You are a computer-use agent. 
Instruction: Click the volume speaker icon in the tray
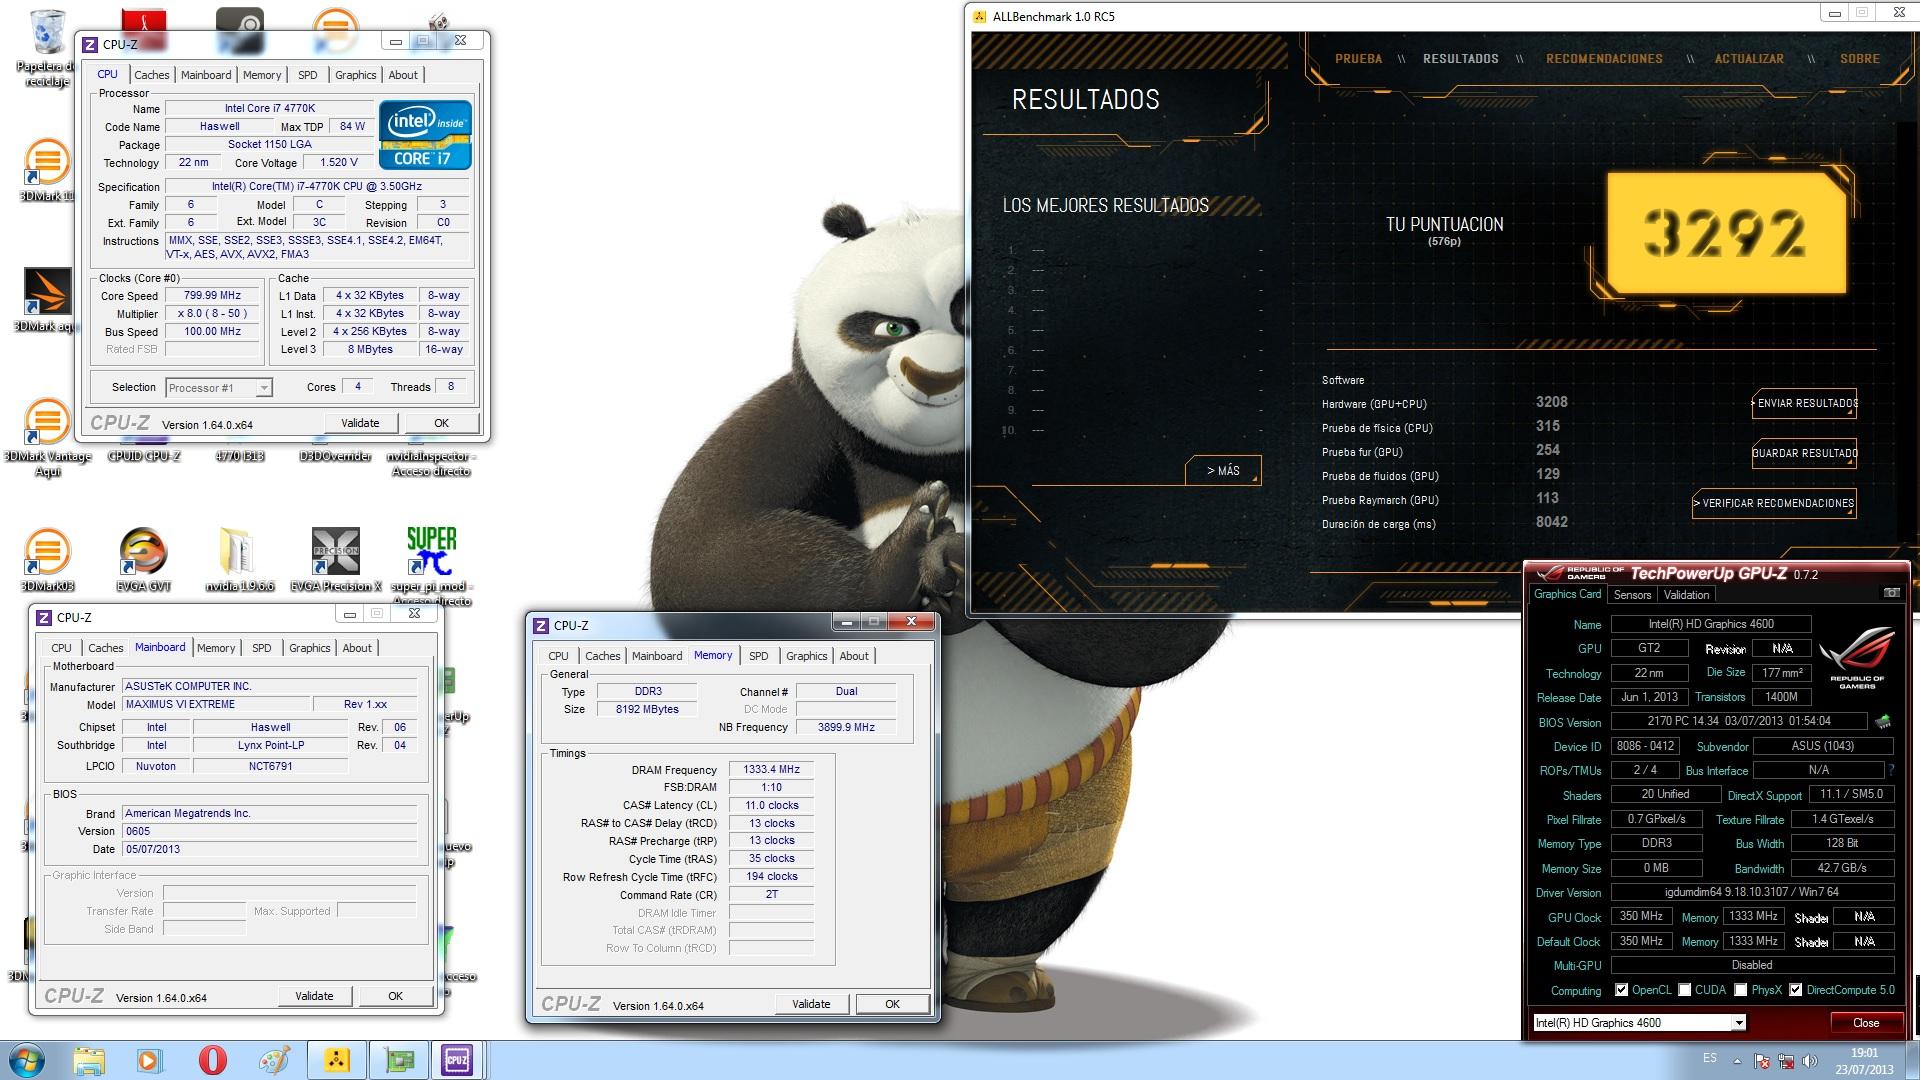pos(1811,1062)
